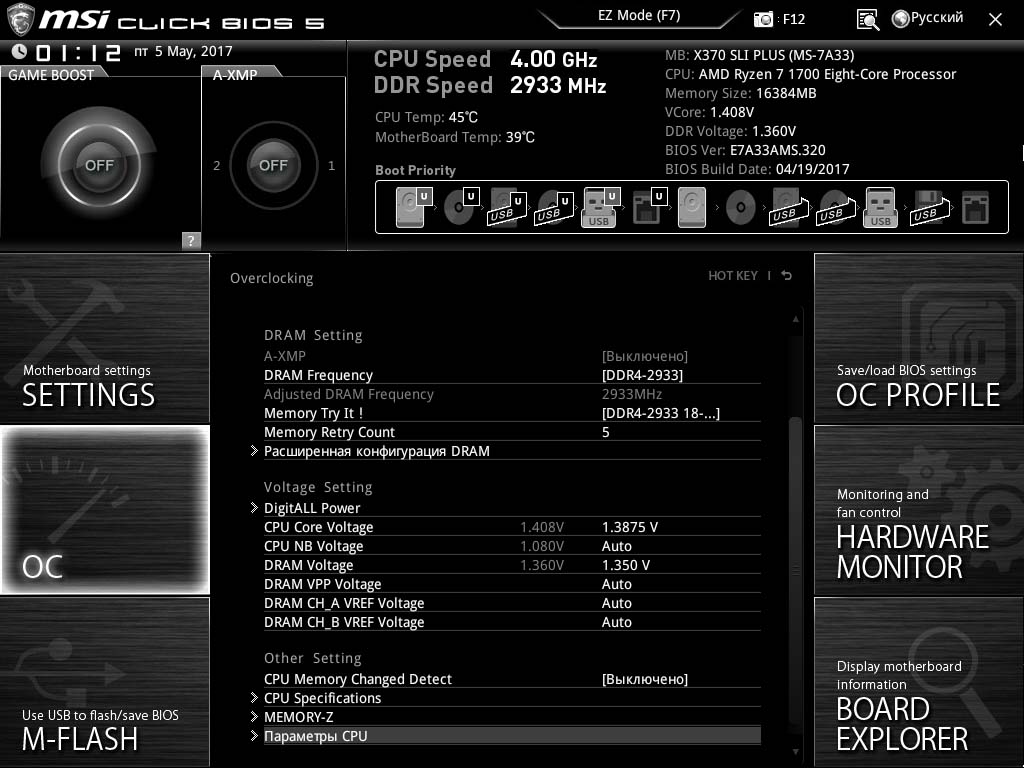The height and width of the screenshot is (768, 1024).
Task: Toggle the GAME BOOST knob
Action: [x=99, y=165]
